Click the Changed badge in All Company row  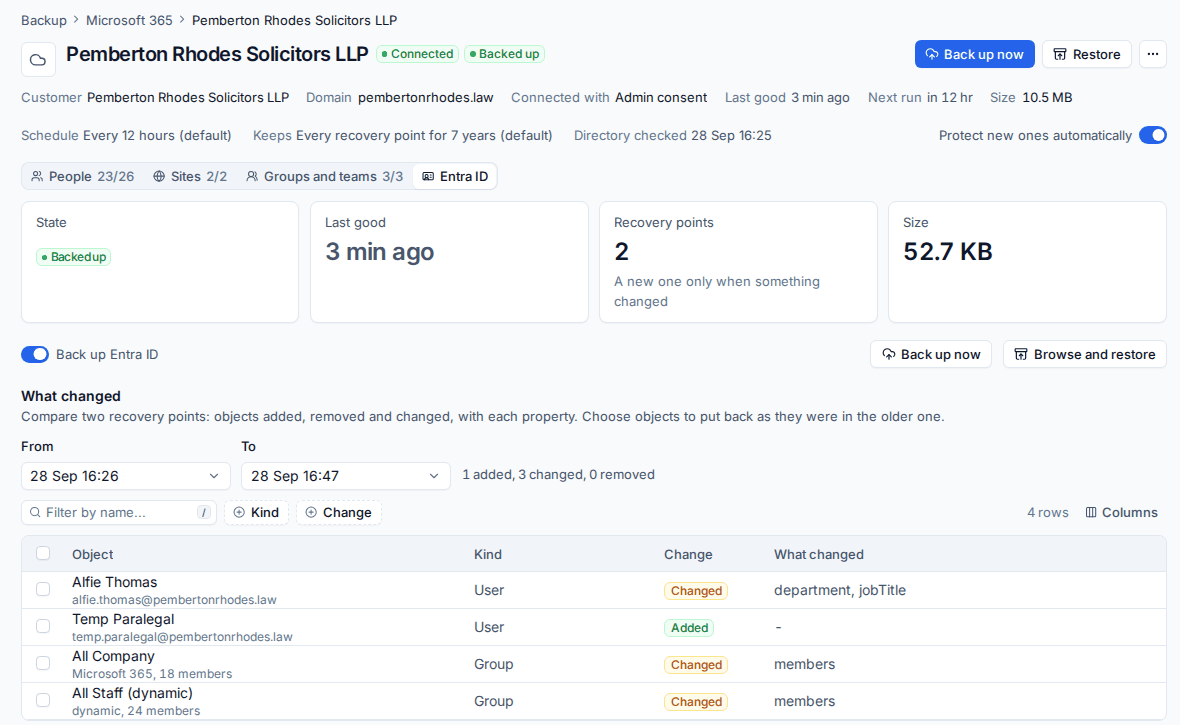696,665
